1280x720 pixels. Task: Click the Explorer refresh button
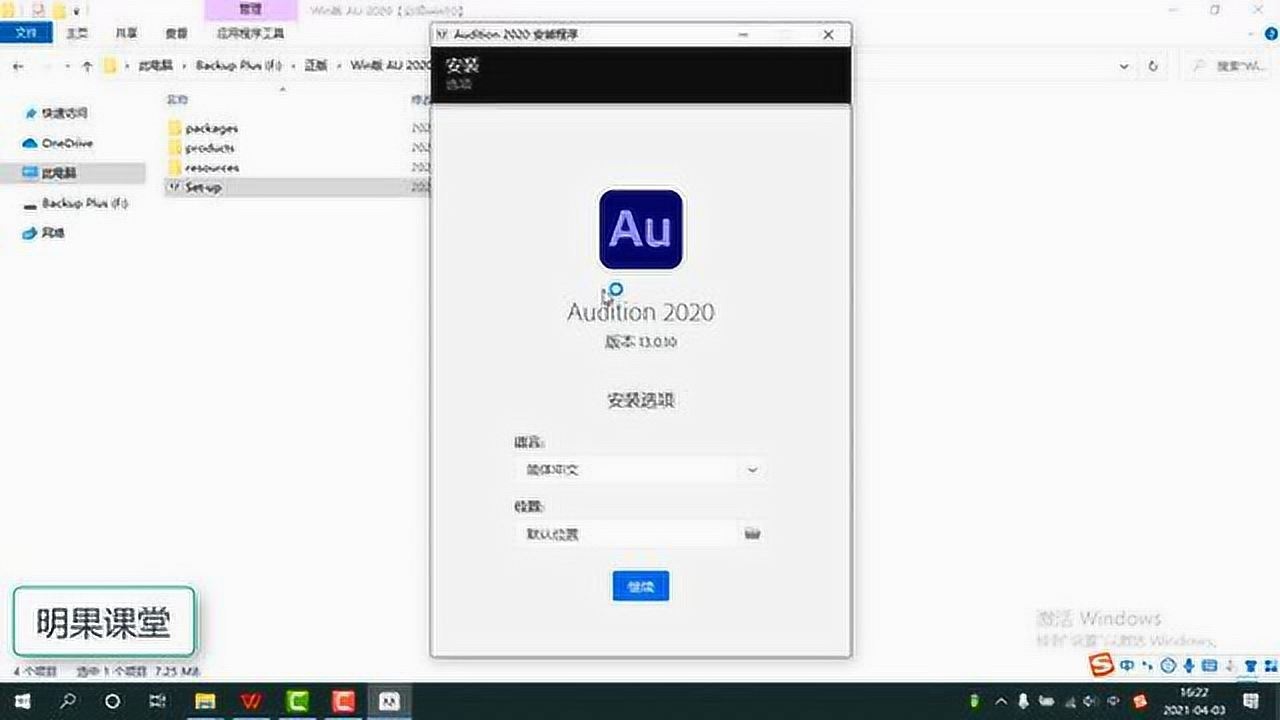[1153, 66]
